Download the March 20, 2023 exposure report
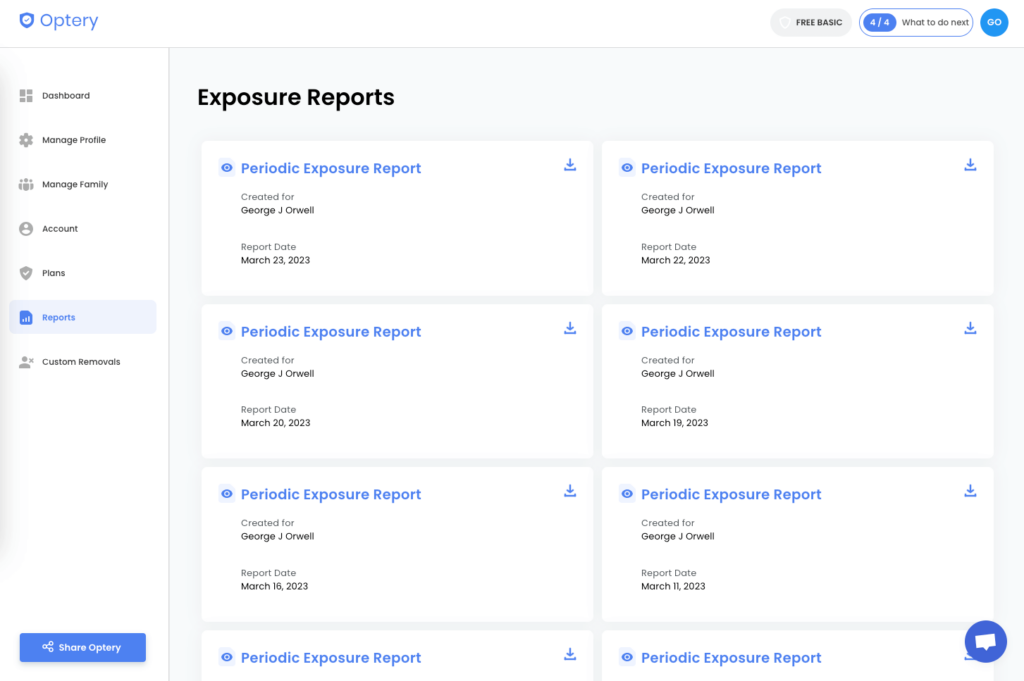The height and width of the screenshot is (681, 1024). pyautogui.click(x=570, y=328)
